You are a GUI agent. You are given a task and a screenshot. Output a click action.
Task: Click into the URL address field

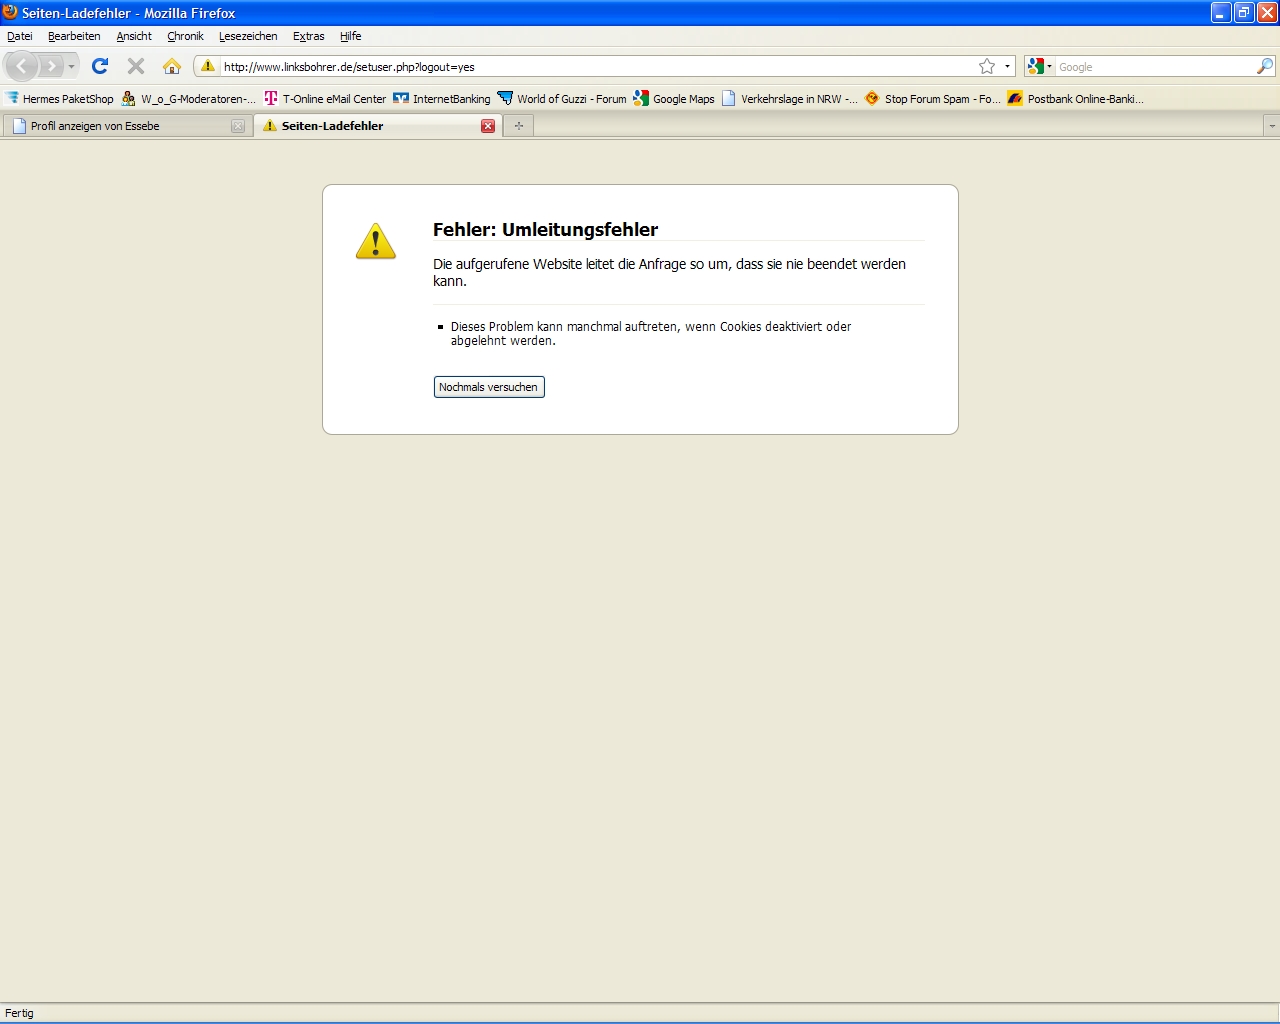tap(590, 67)
